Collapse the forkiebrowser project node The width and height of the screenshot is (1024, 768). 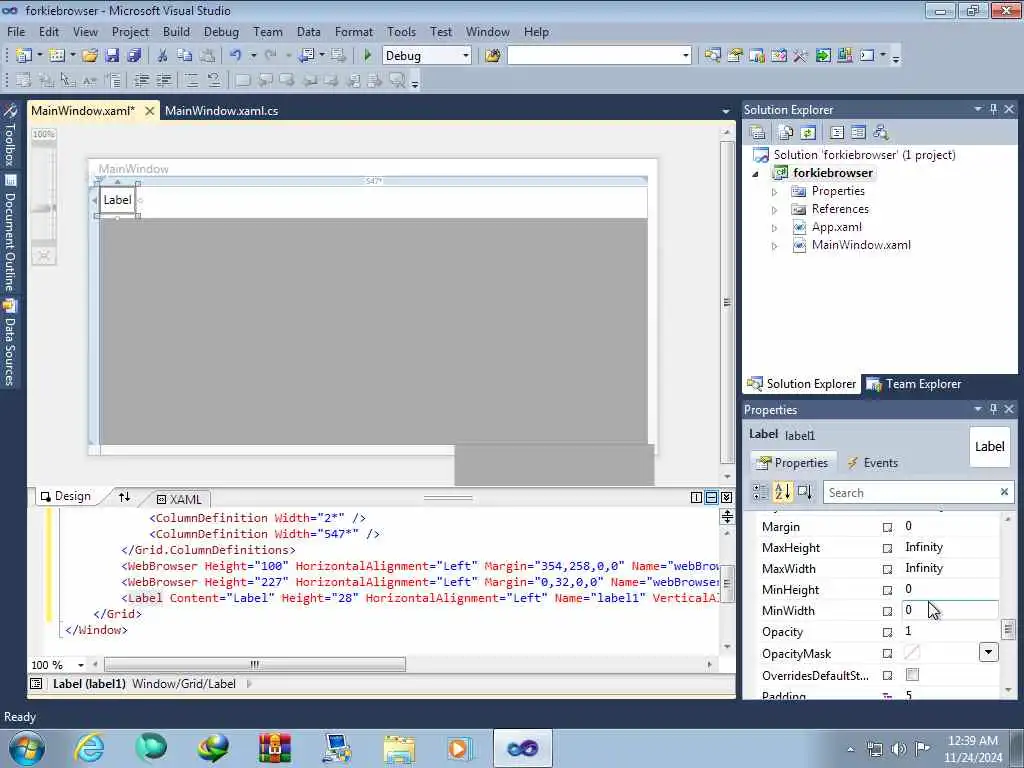click(756, 174)
